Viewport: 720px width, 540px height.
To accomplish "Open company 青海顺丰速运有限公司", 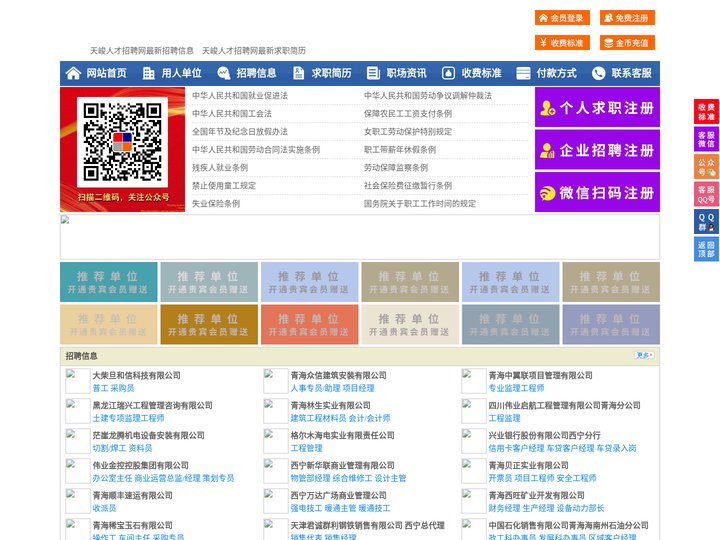I will pyautogui.click(x=133, y=495).
